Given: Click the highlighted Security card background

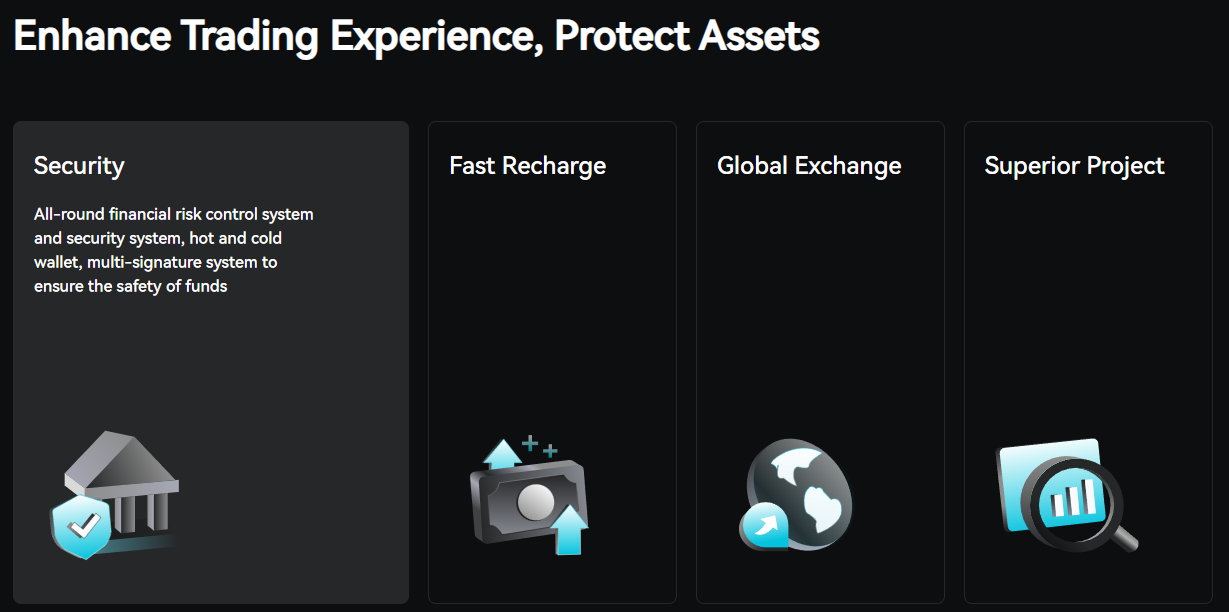Looking at the screenshot, I should point(211,362).
